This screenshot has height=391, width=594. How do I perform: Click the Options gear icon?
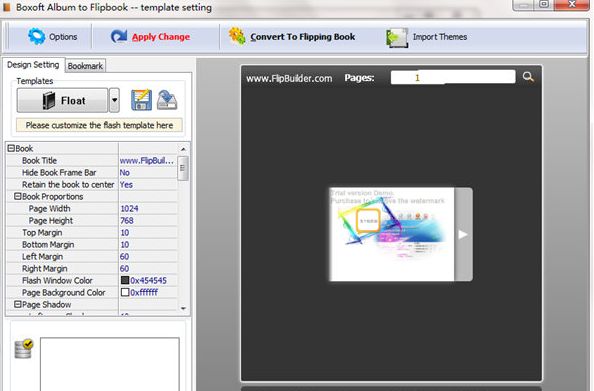pyautogui.click(x=36, y=37)
